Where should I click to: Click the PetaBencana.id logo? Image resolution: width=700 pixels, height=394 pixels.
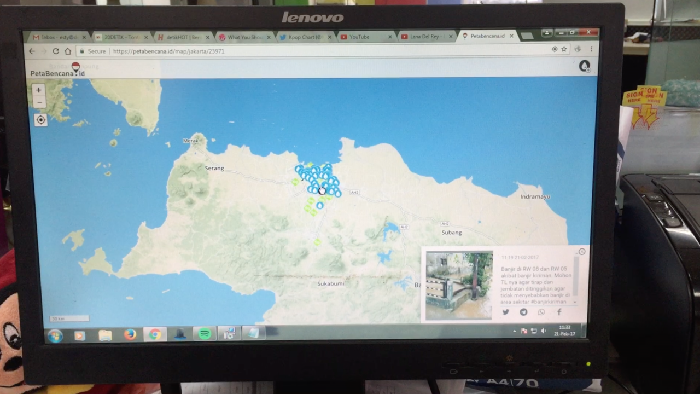pos(58,70)
